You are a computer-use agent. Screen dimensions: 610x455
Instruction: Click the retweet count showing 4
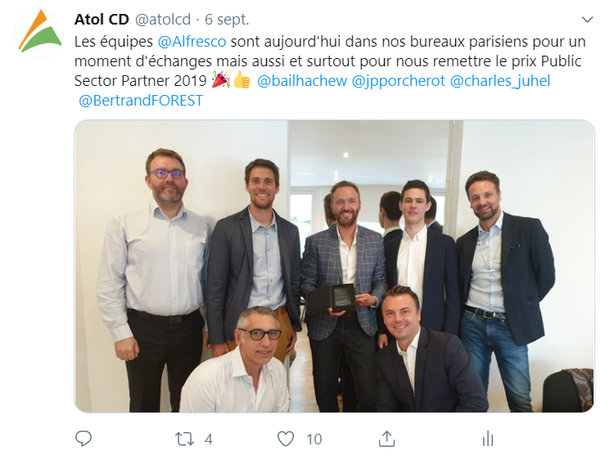coord(209,439)
